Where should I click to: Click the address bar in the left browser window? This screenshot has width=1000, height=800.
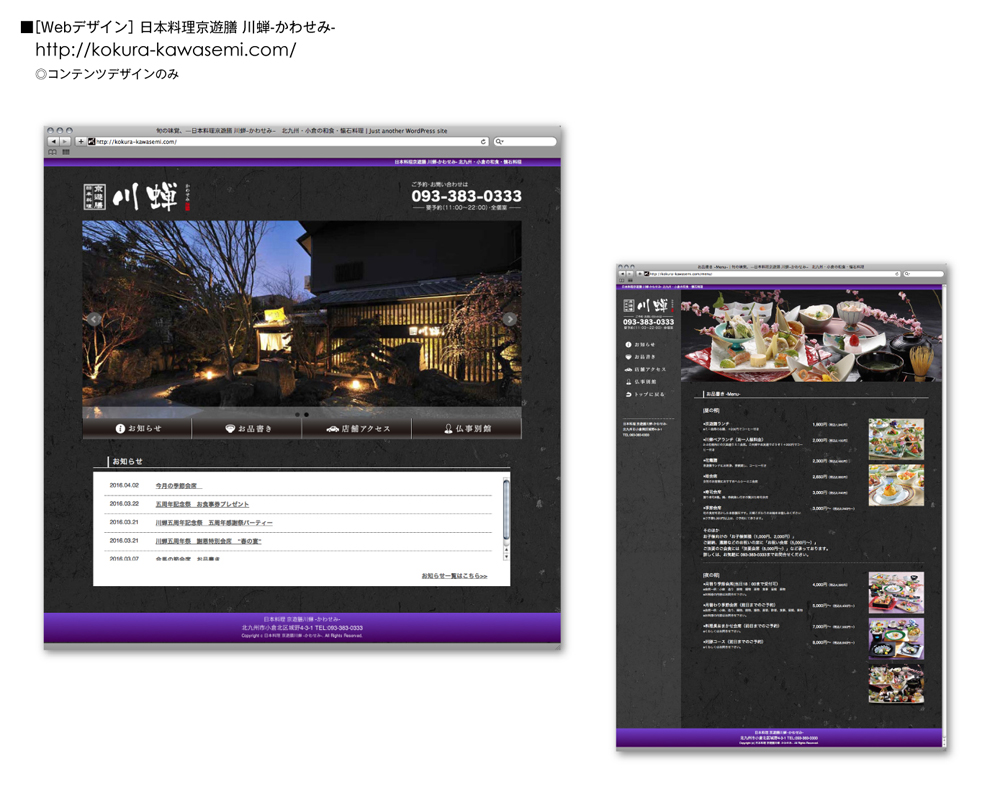(288, 142)
